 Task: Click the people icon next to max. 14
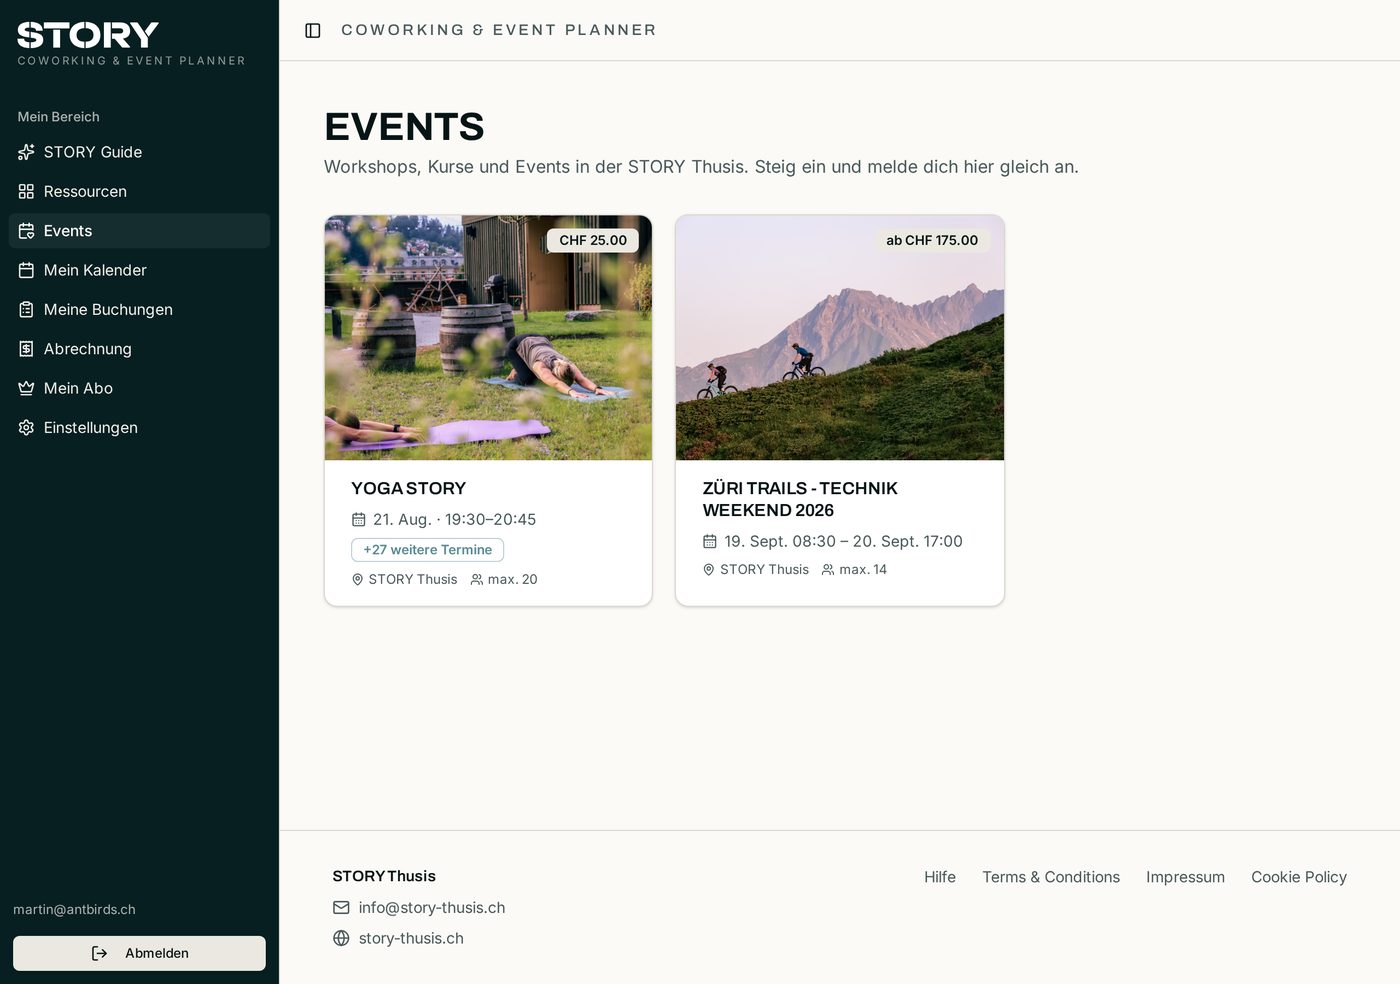click(x=828, y=570)
